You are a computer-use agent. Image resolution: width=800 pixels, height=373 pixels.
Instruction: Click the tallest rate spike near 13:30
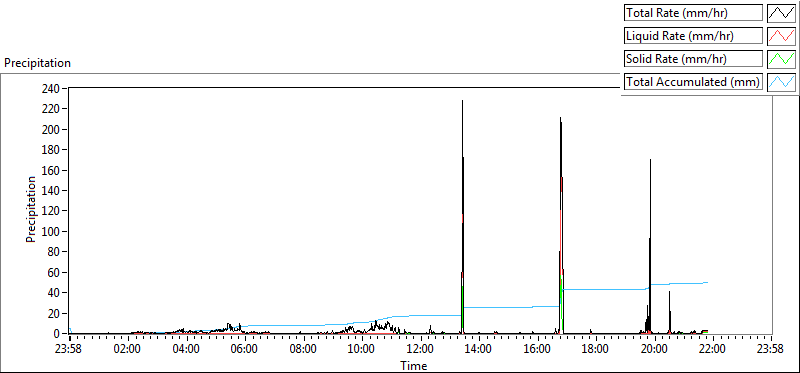click(462, 216)
